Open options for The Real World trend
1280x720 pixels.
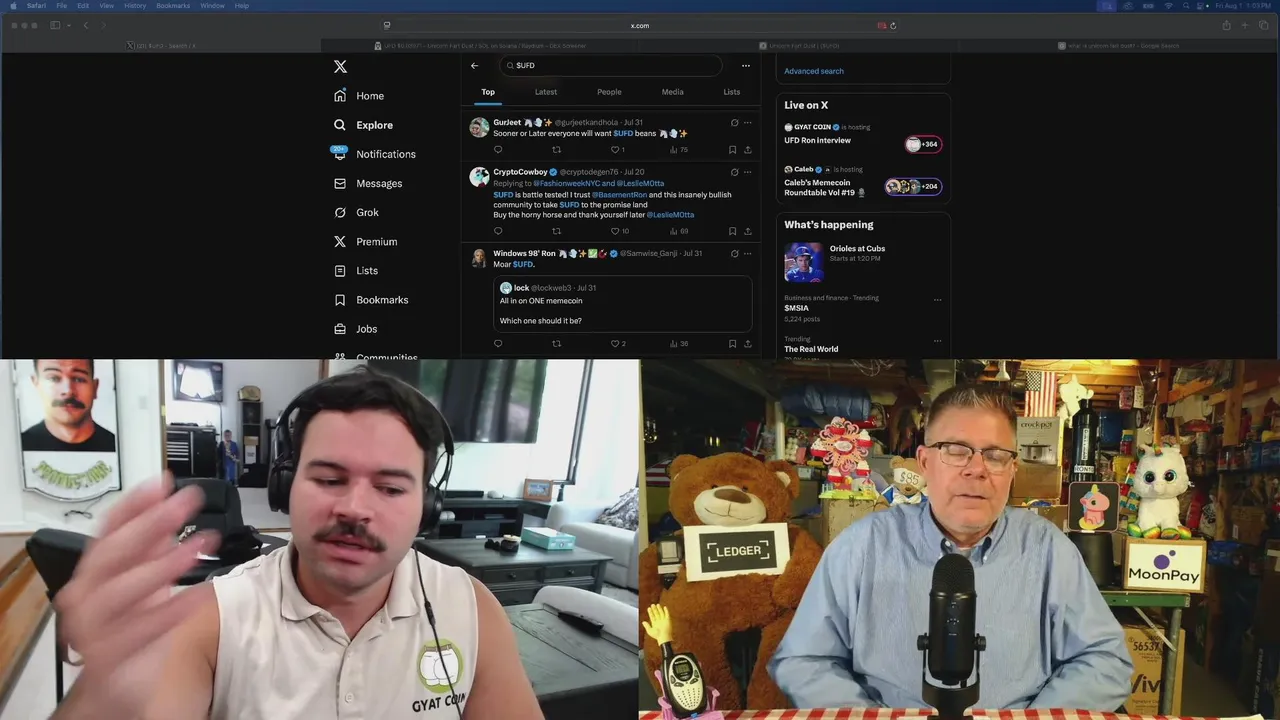click(x=937, y=340)
